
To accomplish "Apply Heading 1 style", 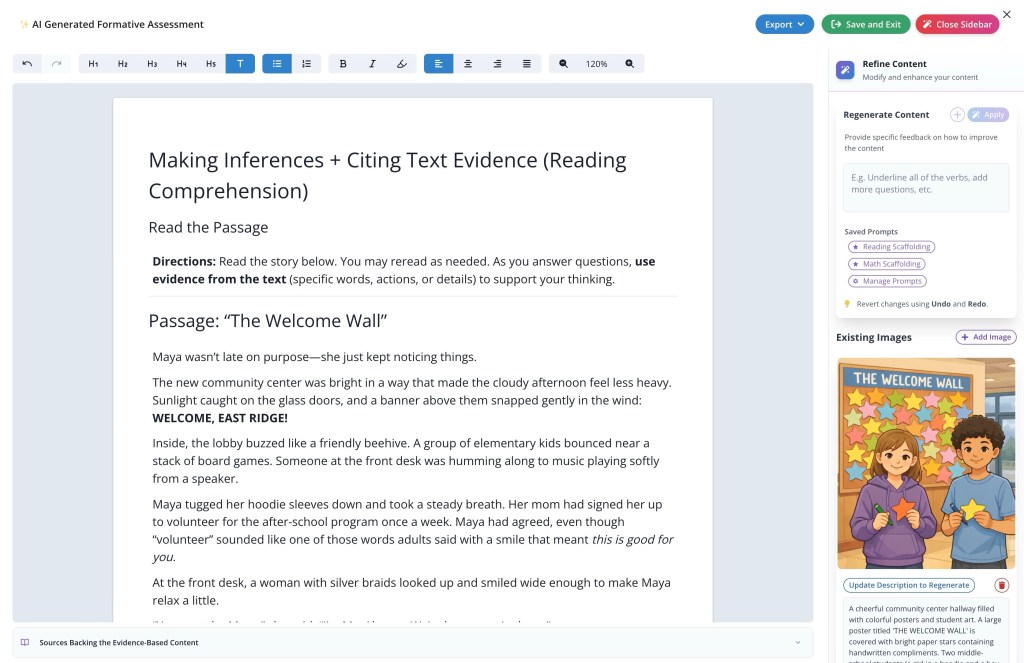I will [x=93, y=63].
